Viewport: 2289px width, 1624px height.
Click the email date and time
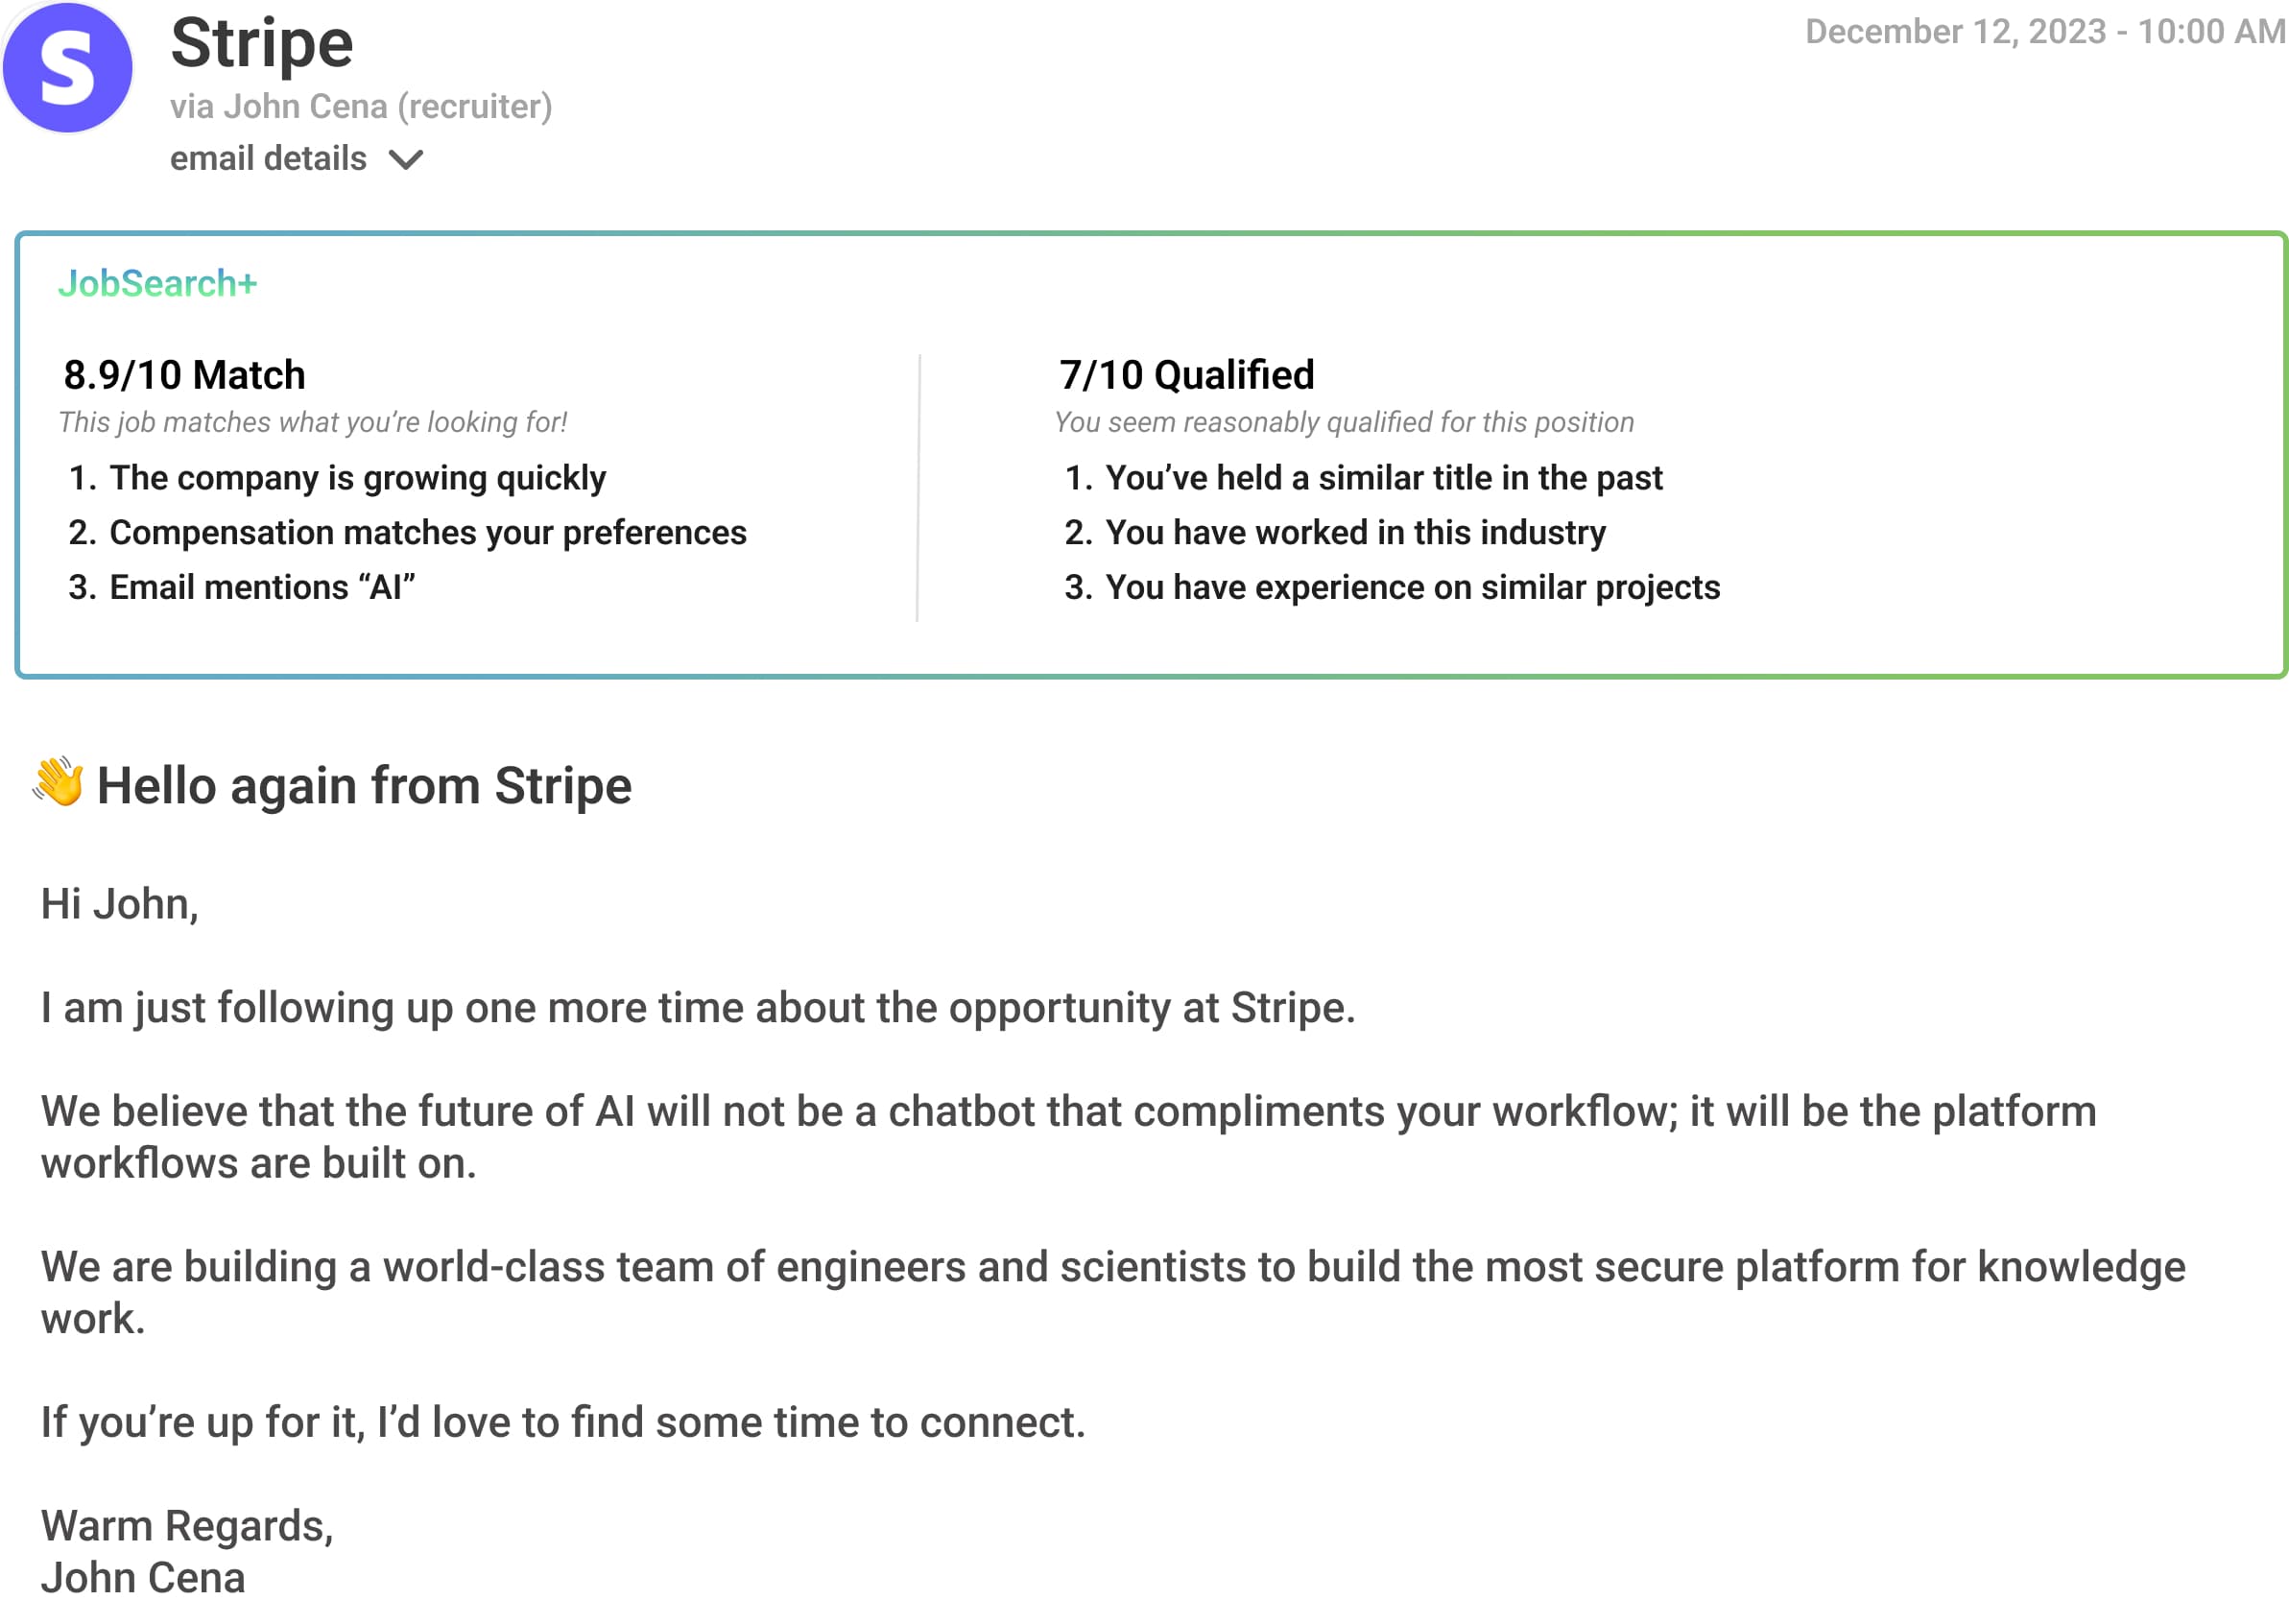(x=2044, y=32)
